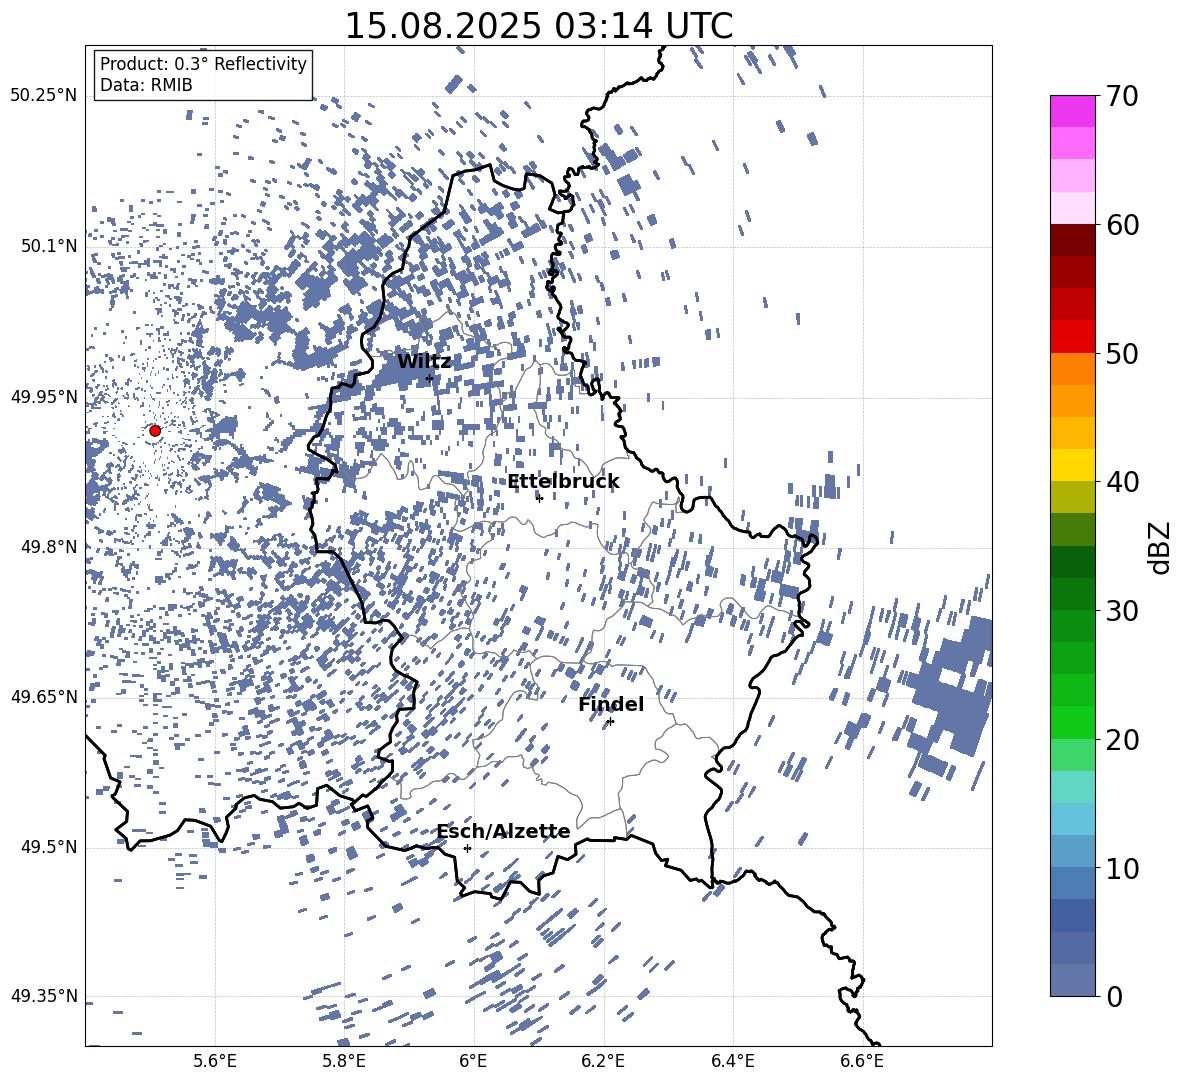This screenshot has width=1184, height=1081.
Task: Click the Wiltz city label
Action: tap(424, 362)
